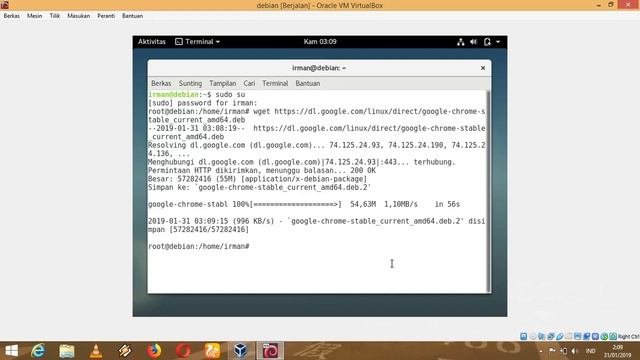Open VirtualBox Mesin menu

[34, 16]
